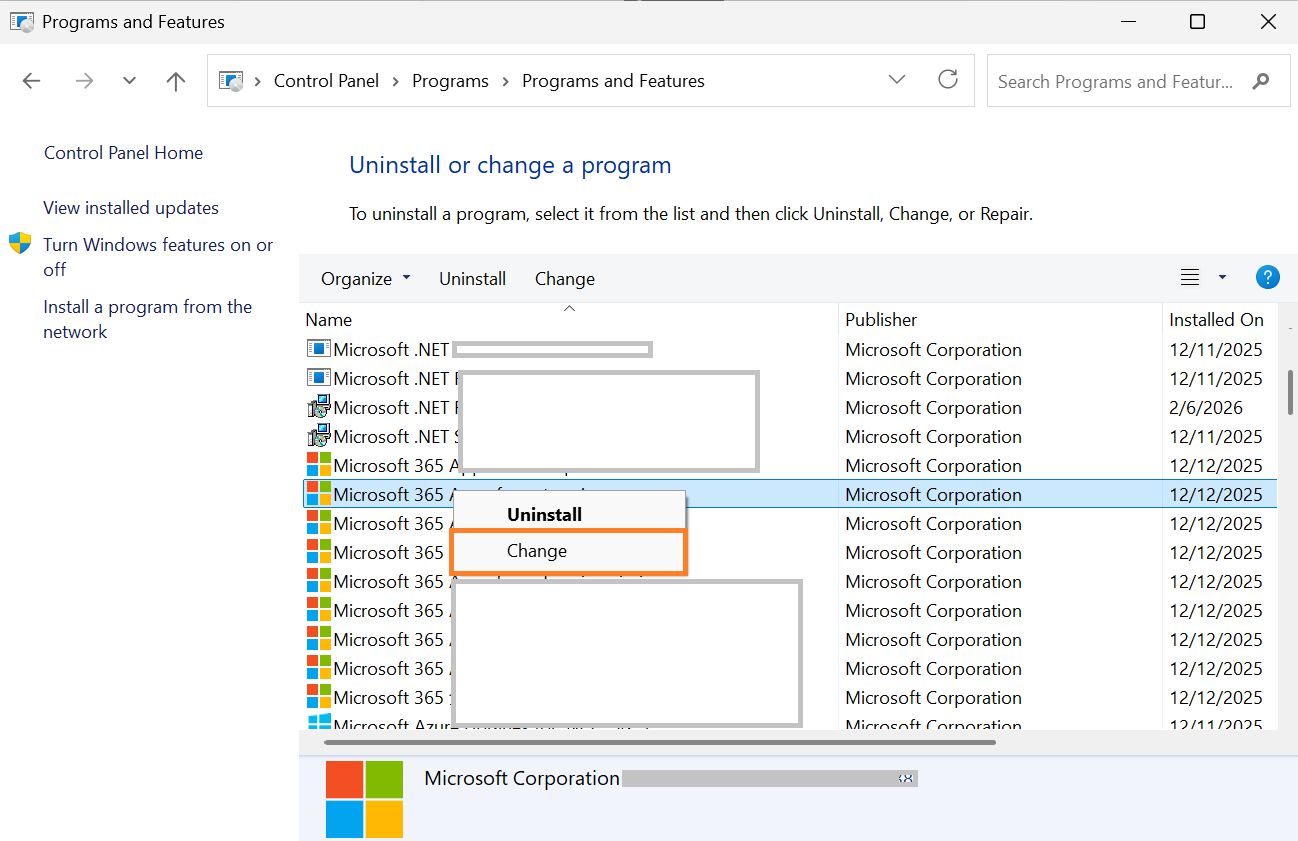
Task: Click the shield icon beside Turn Windows features
Action: point(20,243)
